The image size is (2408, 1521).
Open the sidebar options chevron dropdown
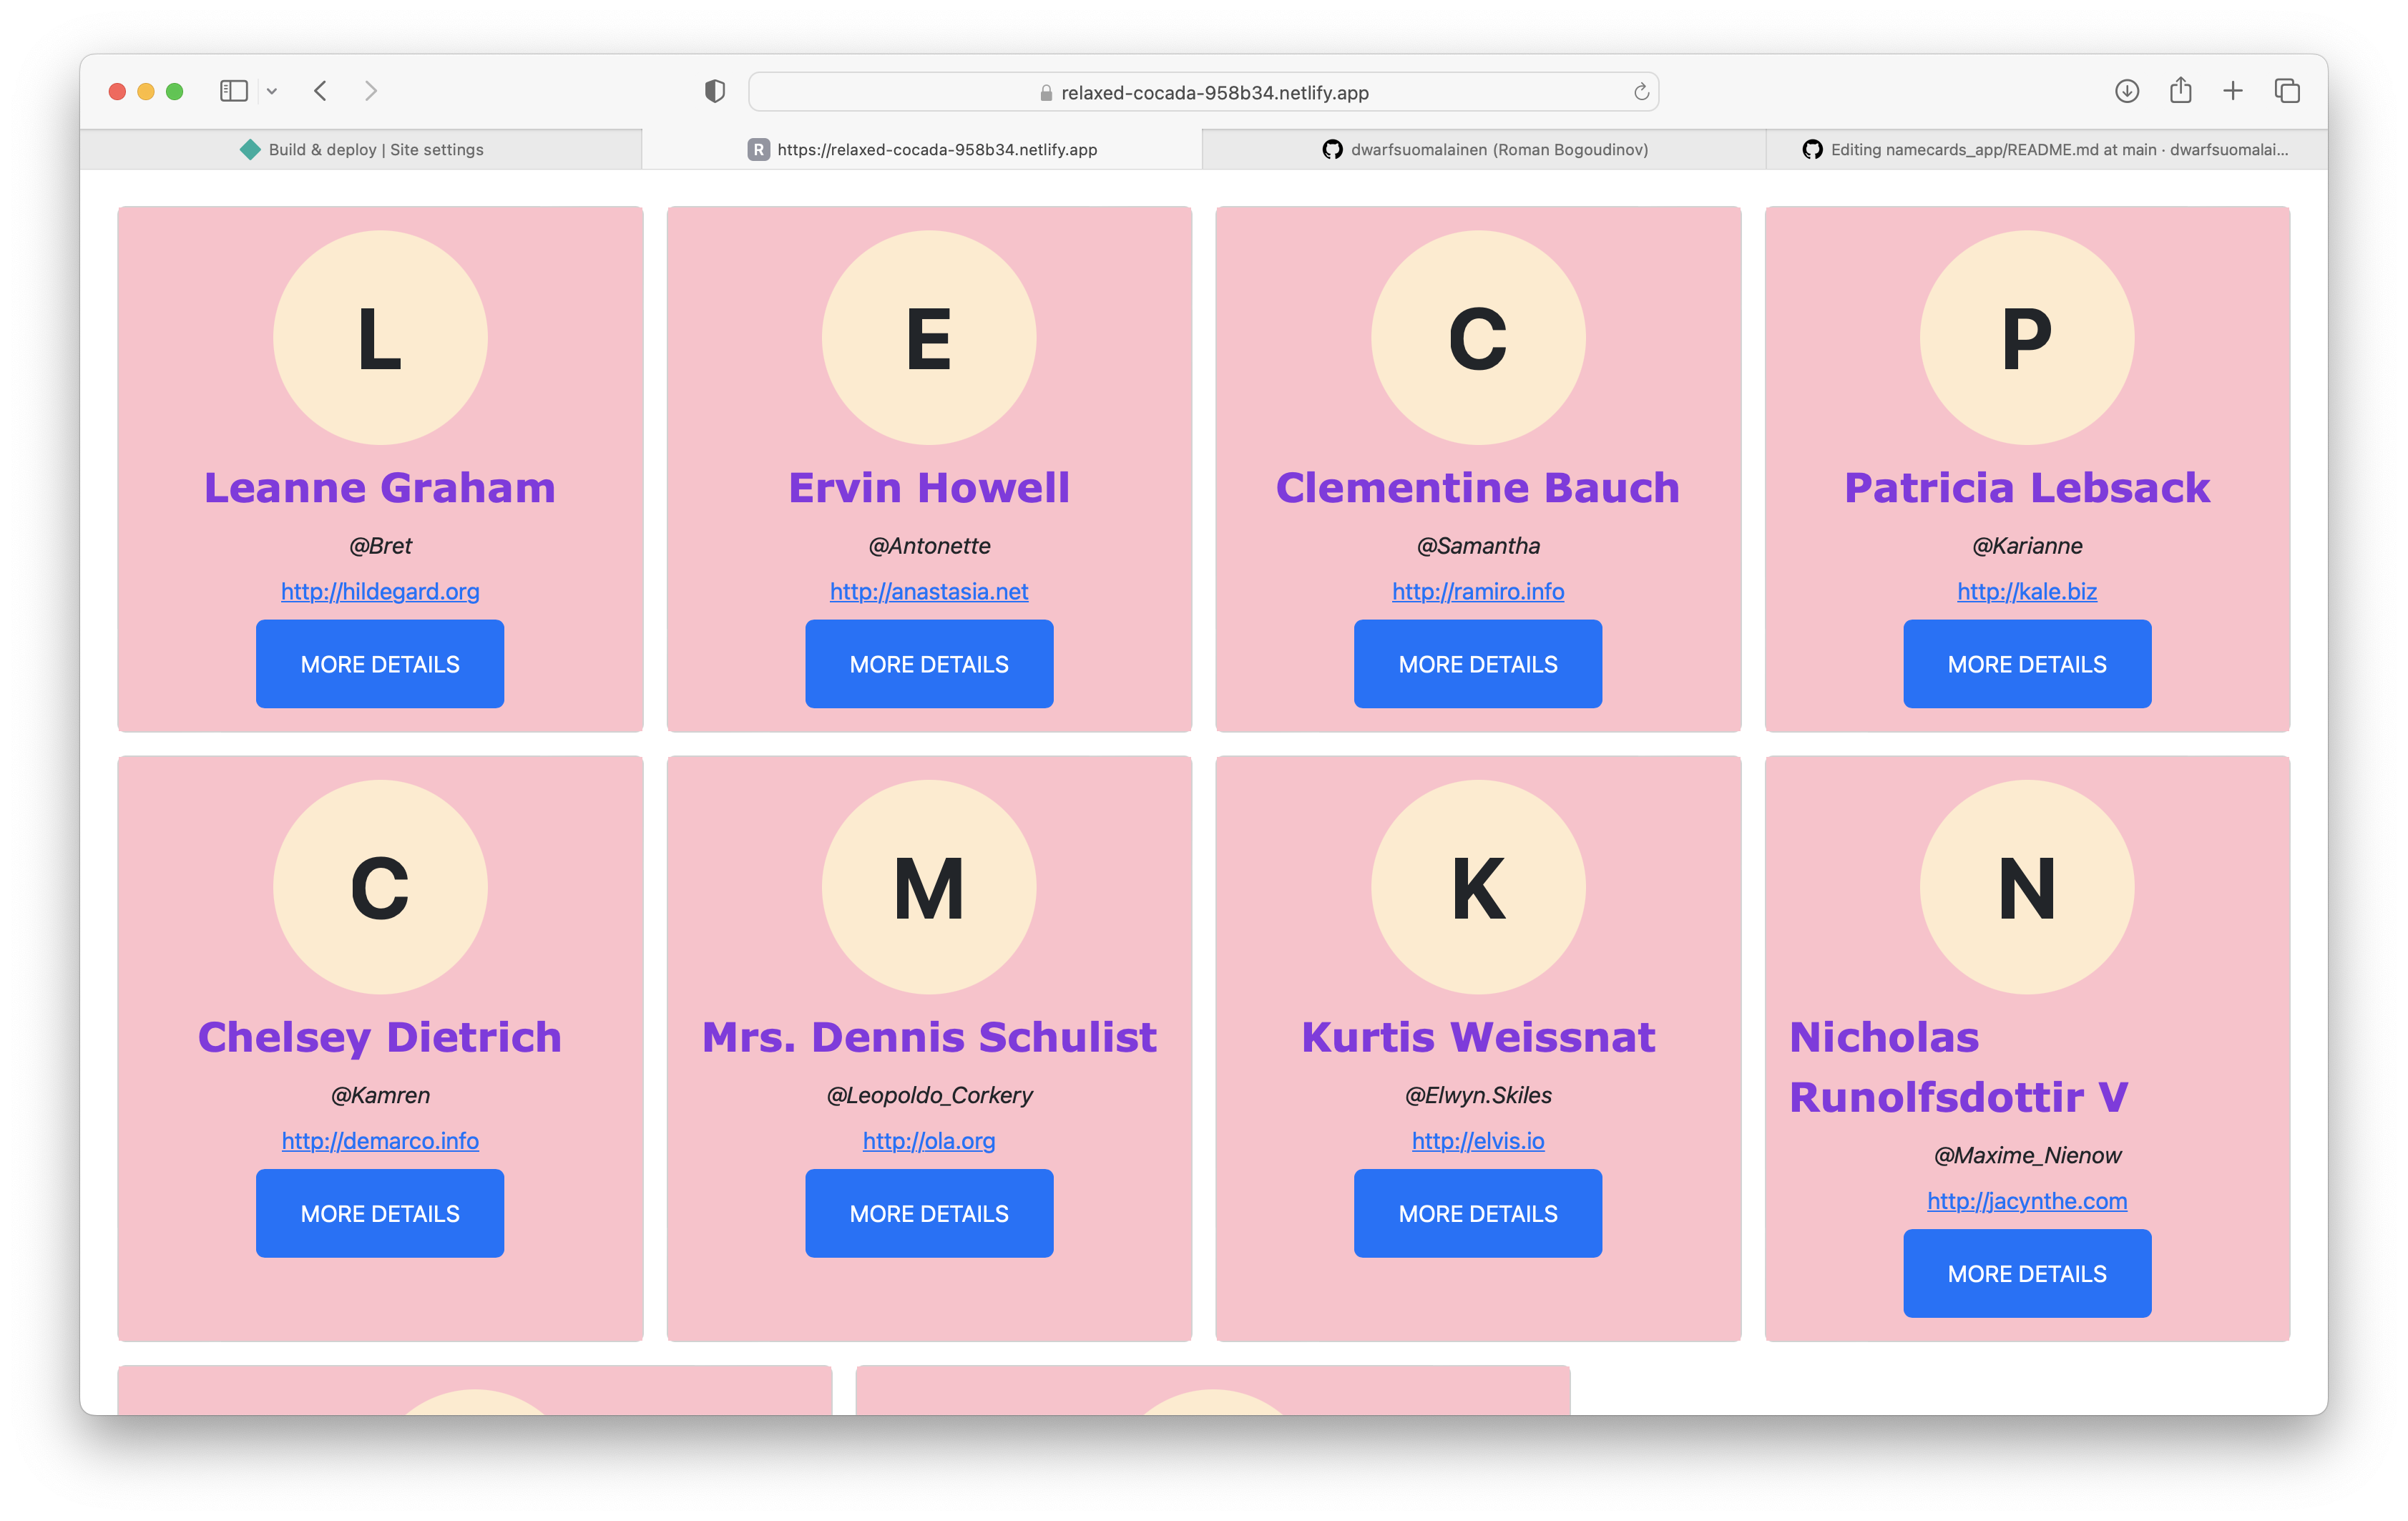coord(275,91)
